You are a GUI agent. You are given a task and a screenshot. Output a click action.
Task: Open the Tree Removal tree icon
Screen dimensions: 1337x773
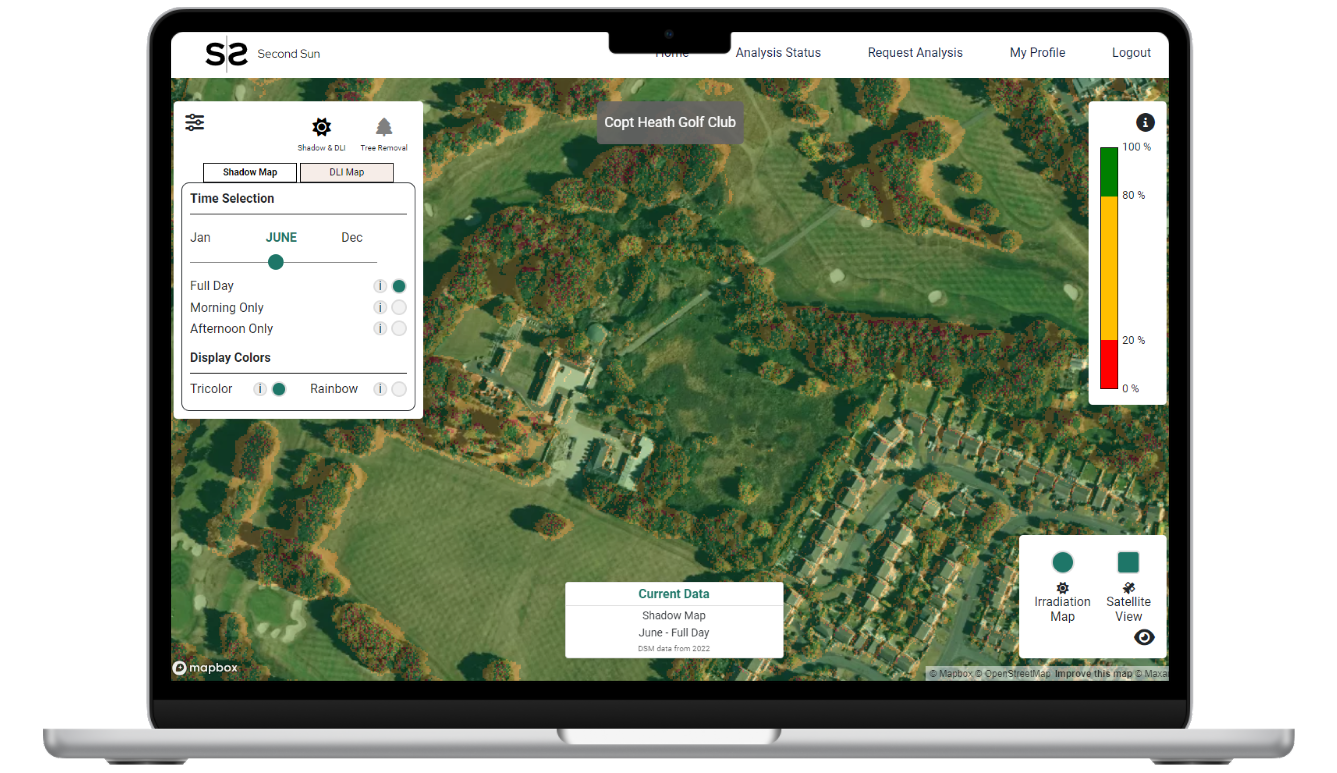(x=383, y=127)
